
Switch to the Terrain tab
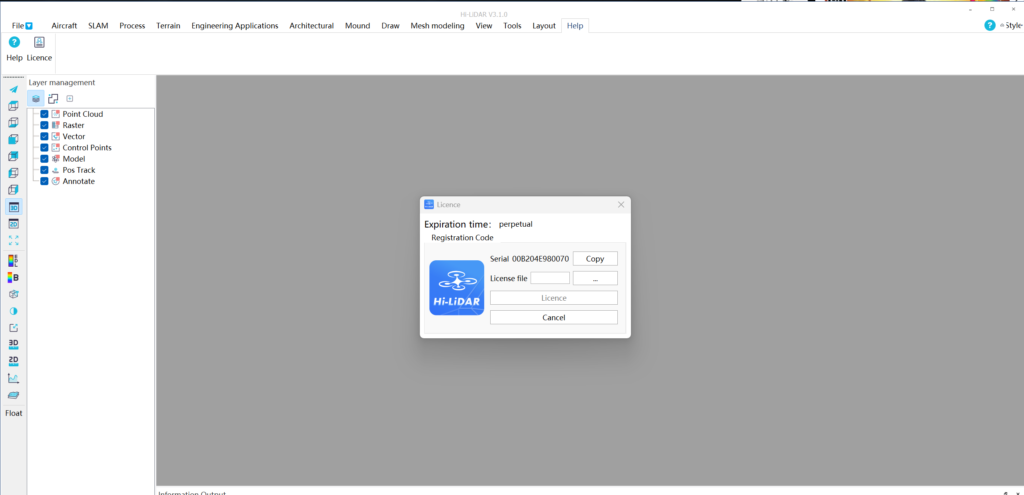pos(168,25)
